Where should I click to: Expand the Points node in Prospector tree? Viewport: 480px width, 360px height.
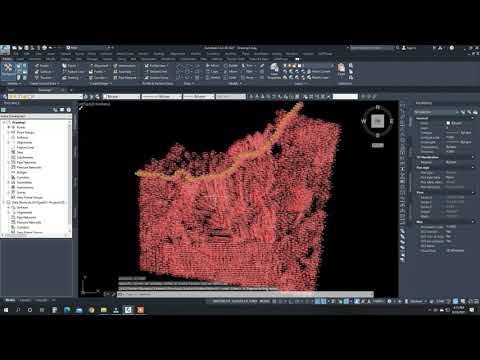tap(9, 127)
